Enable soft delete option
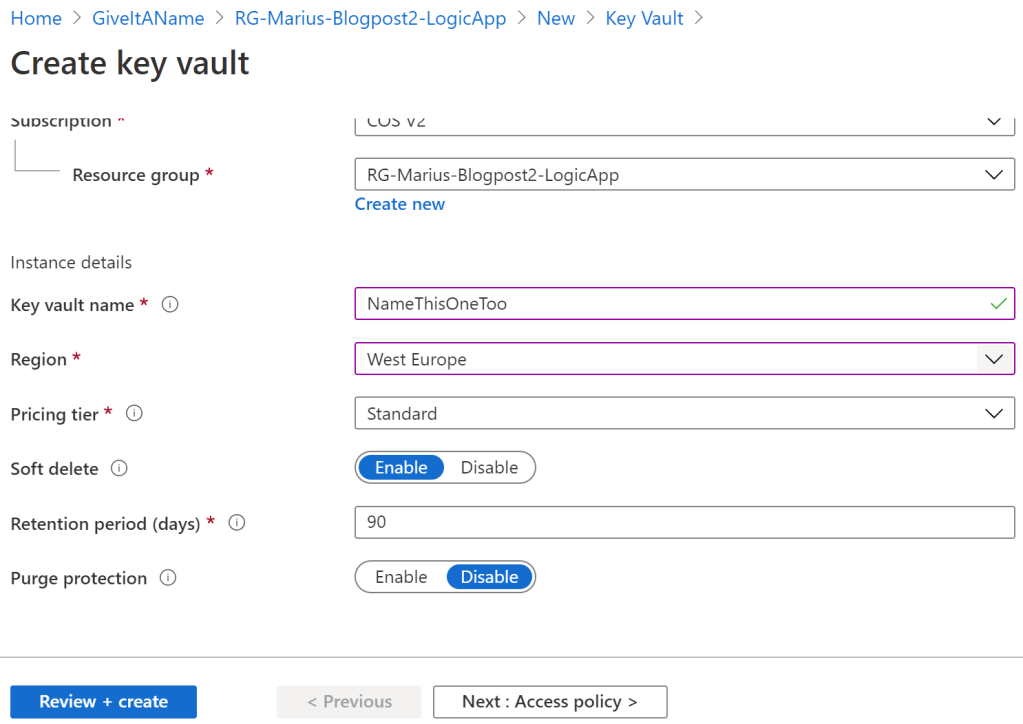1023x724 pixels. (401, 468)
